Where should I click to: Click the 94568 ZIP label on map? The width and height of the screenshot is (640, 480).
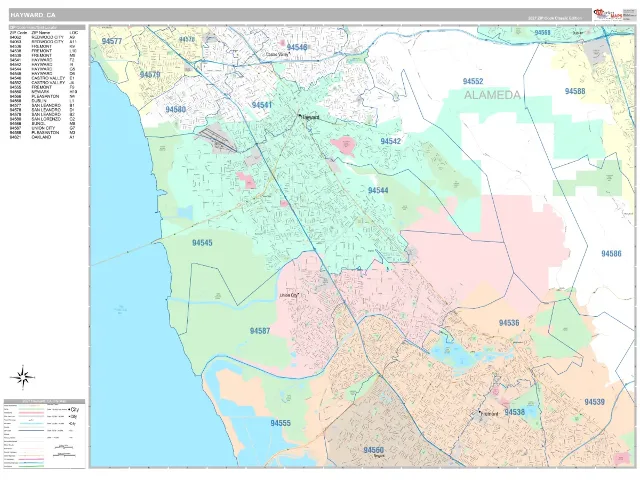click(542, 33)
